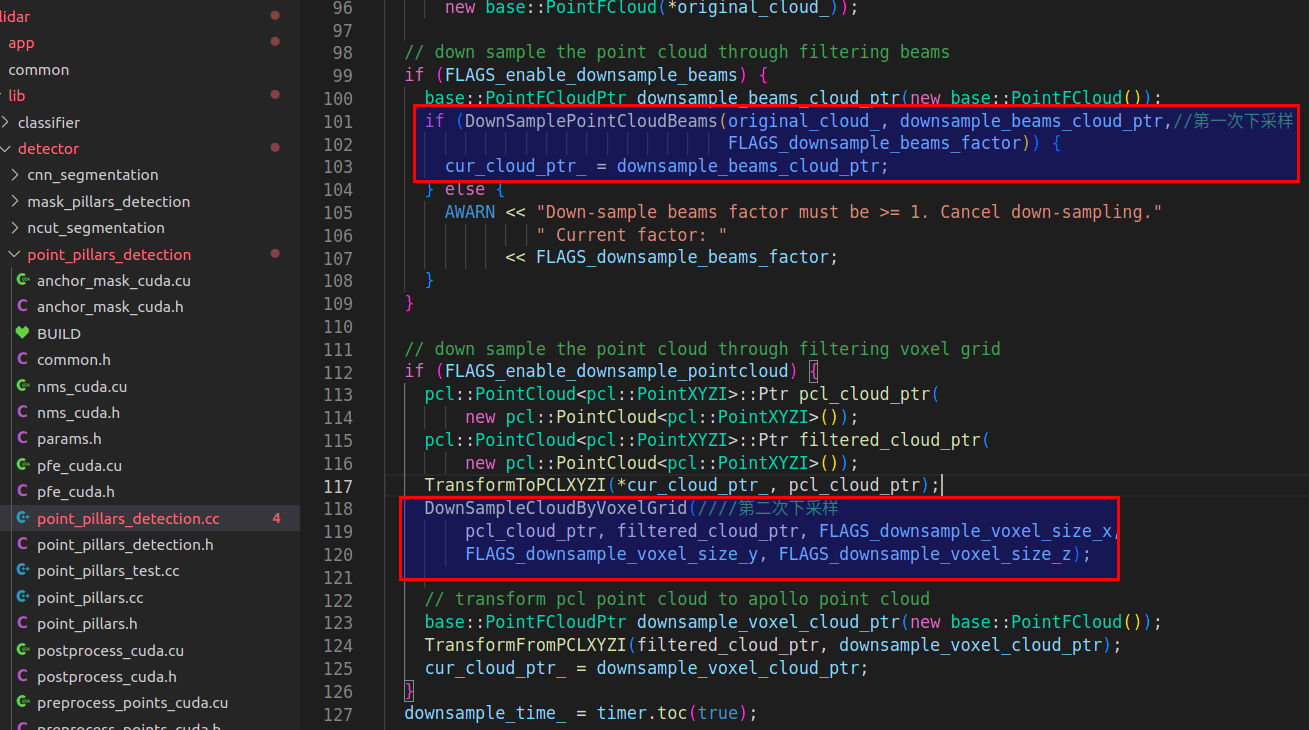Open anchor_mask_cuda.cu file icon
The width and height of the screenshot is (1309, 730).
click(x=23, y=281)
